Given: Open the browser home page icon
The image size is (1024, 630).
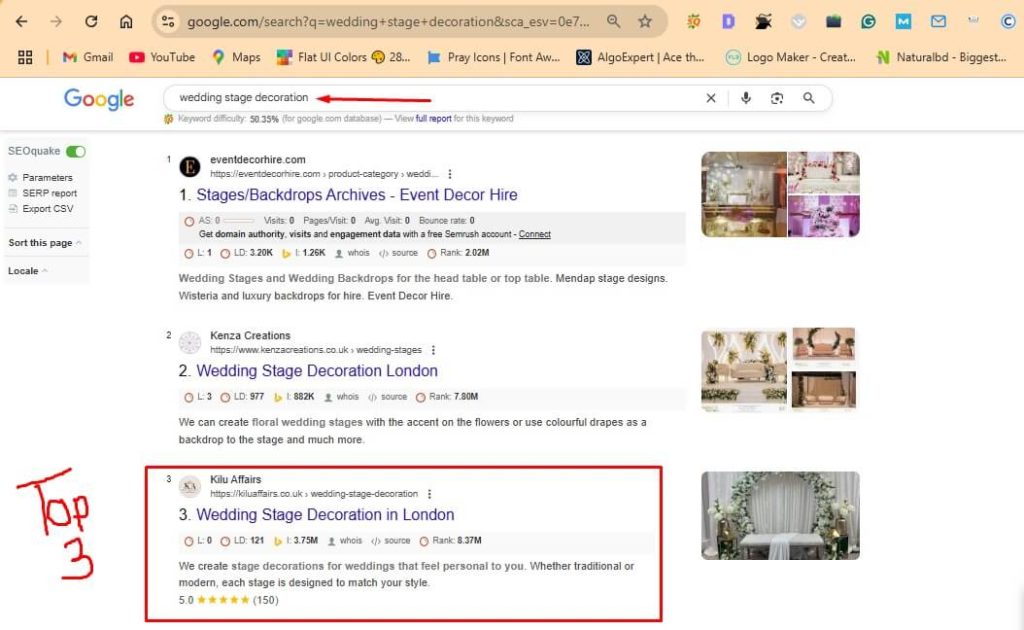Looking at the screenshot, I should [x=126, y=22].
